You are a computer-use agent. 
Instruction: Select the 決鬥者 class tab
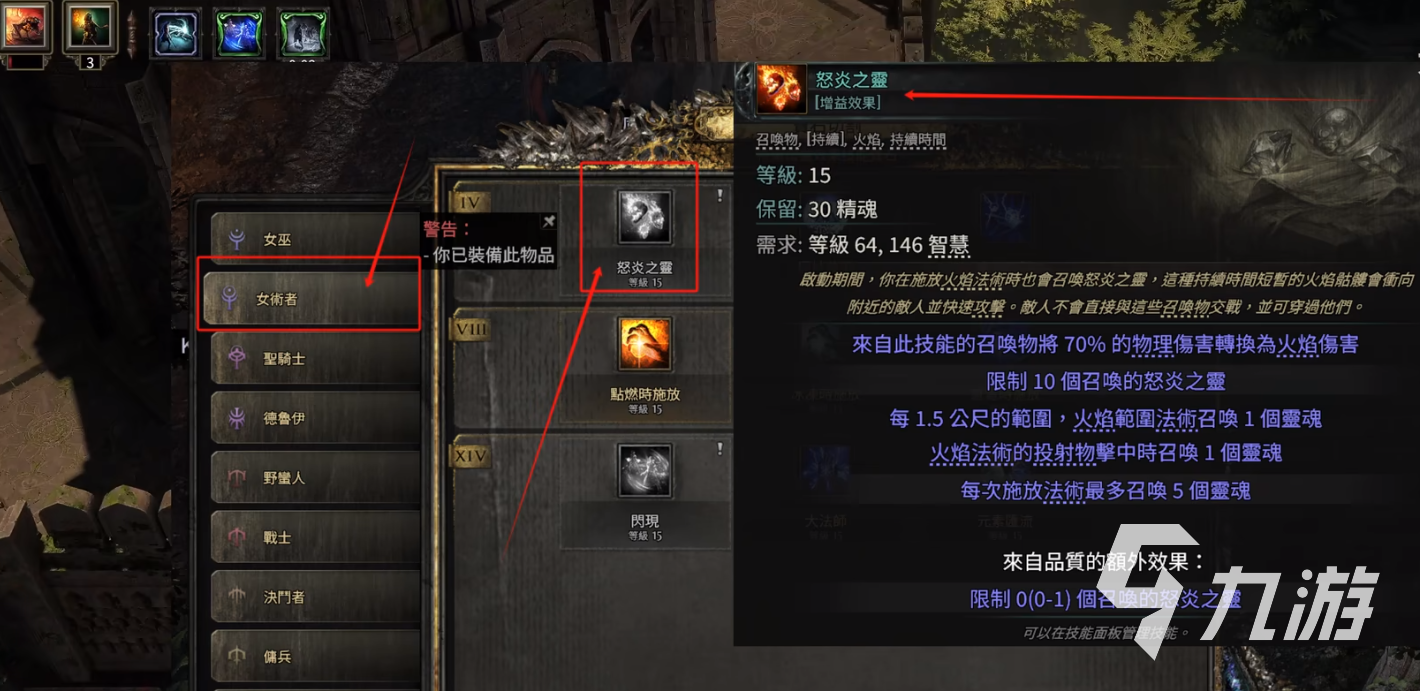[x=315, y=597]
